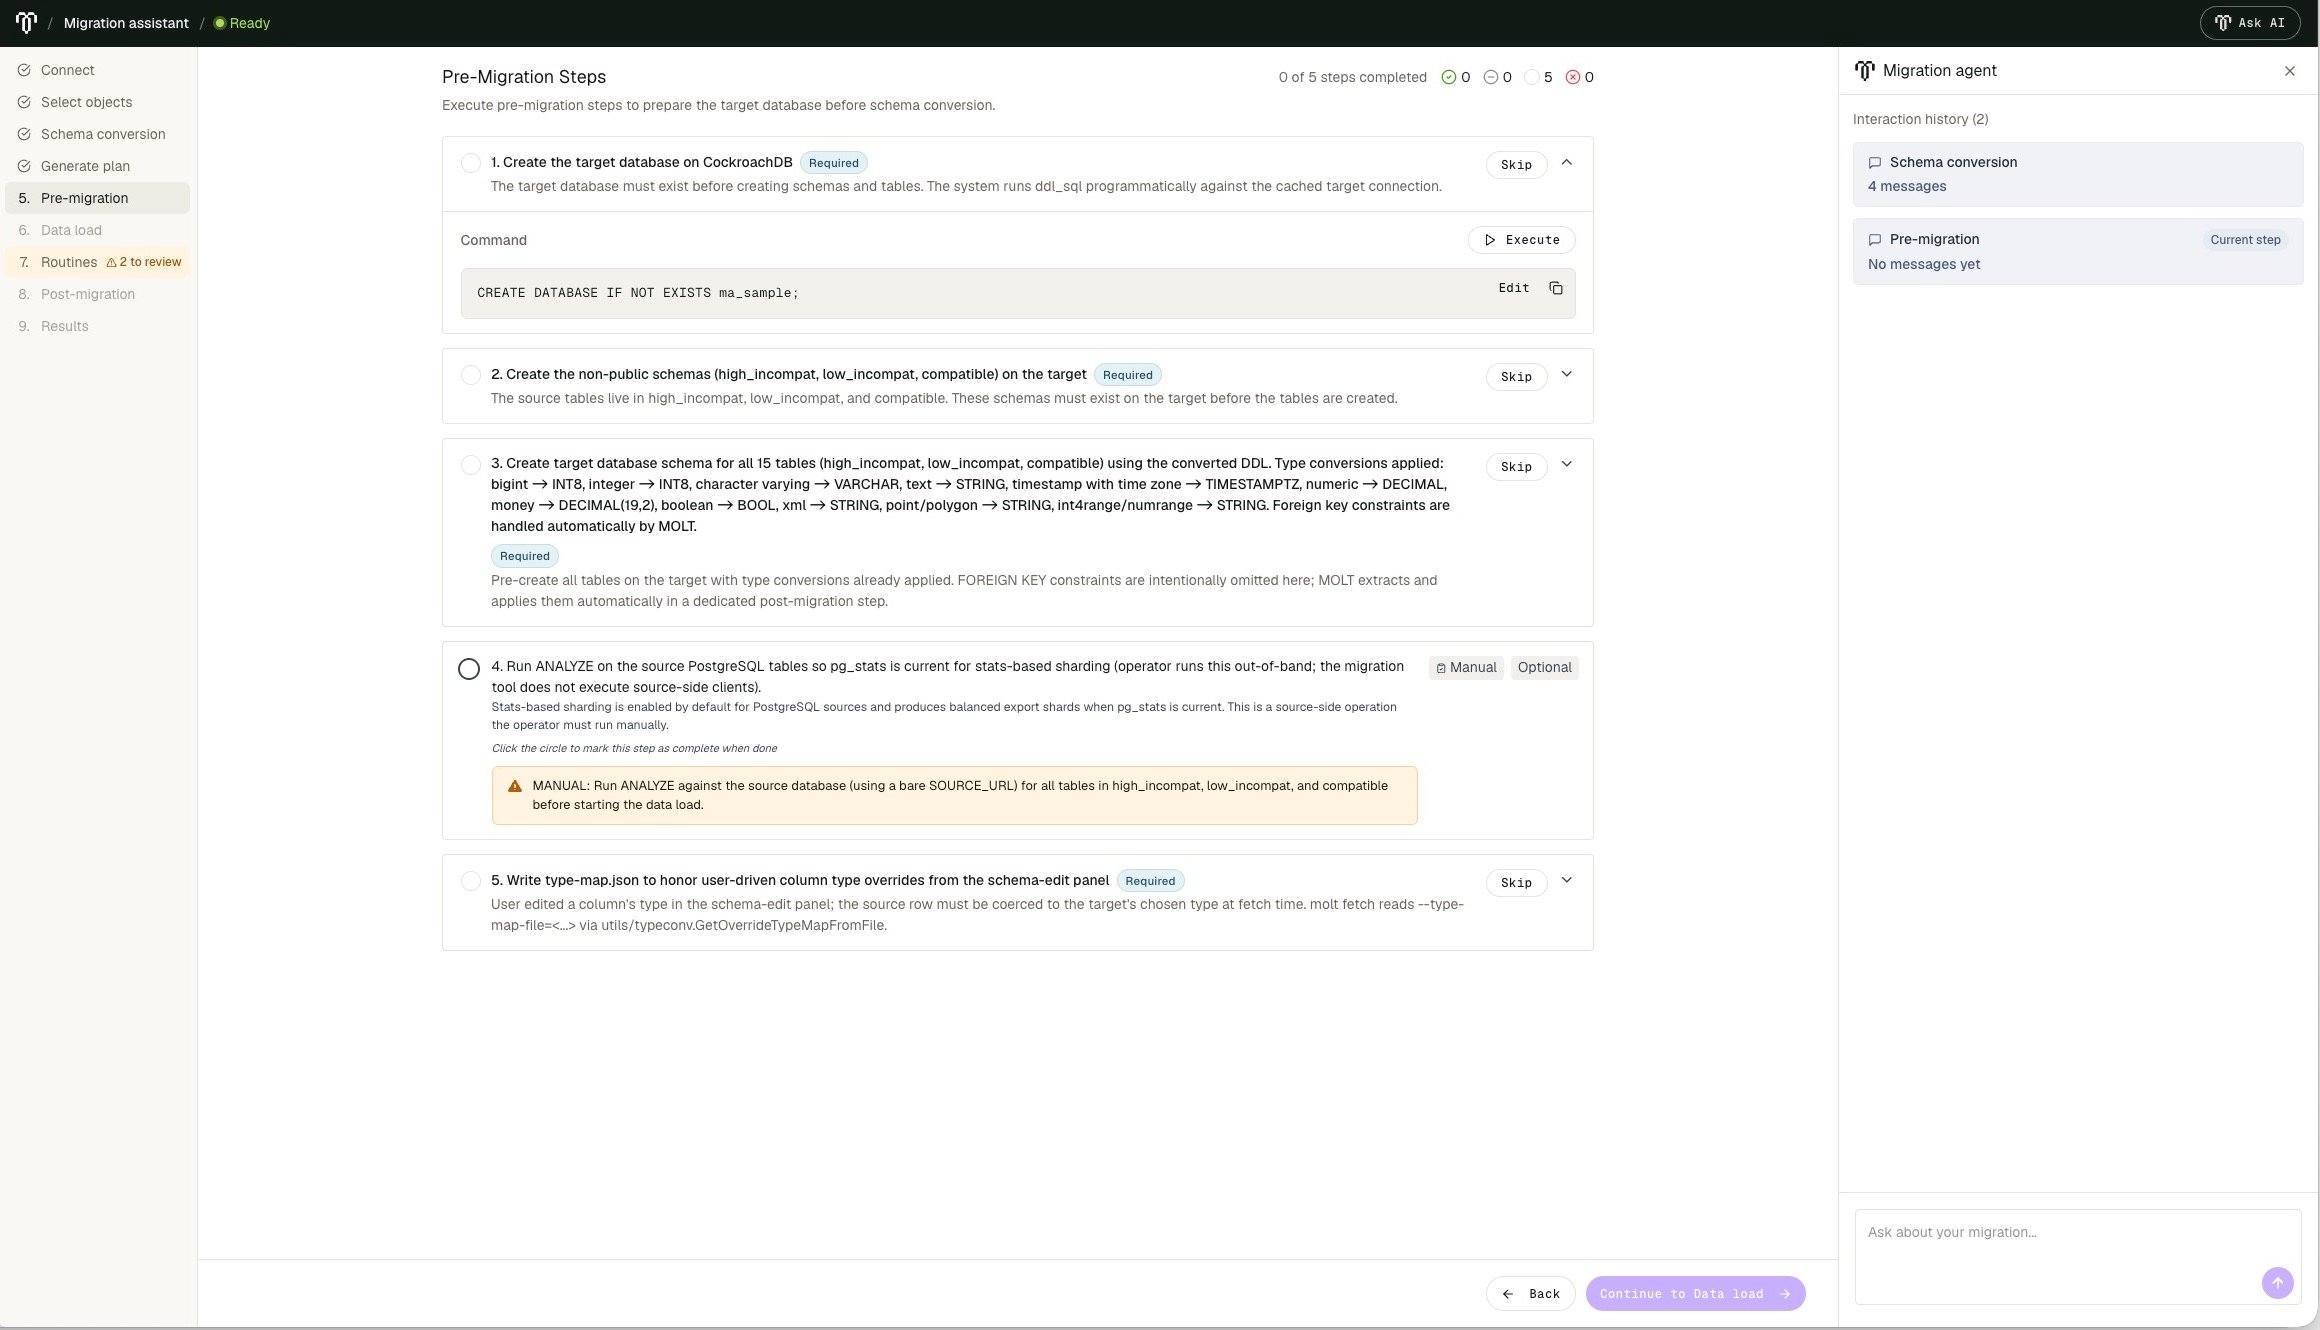2320x1330 pixels.
Task: Edit the CREATE DATABASE command
Action: 1513,288
